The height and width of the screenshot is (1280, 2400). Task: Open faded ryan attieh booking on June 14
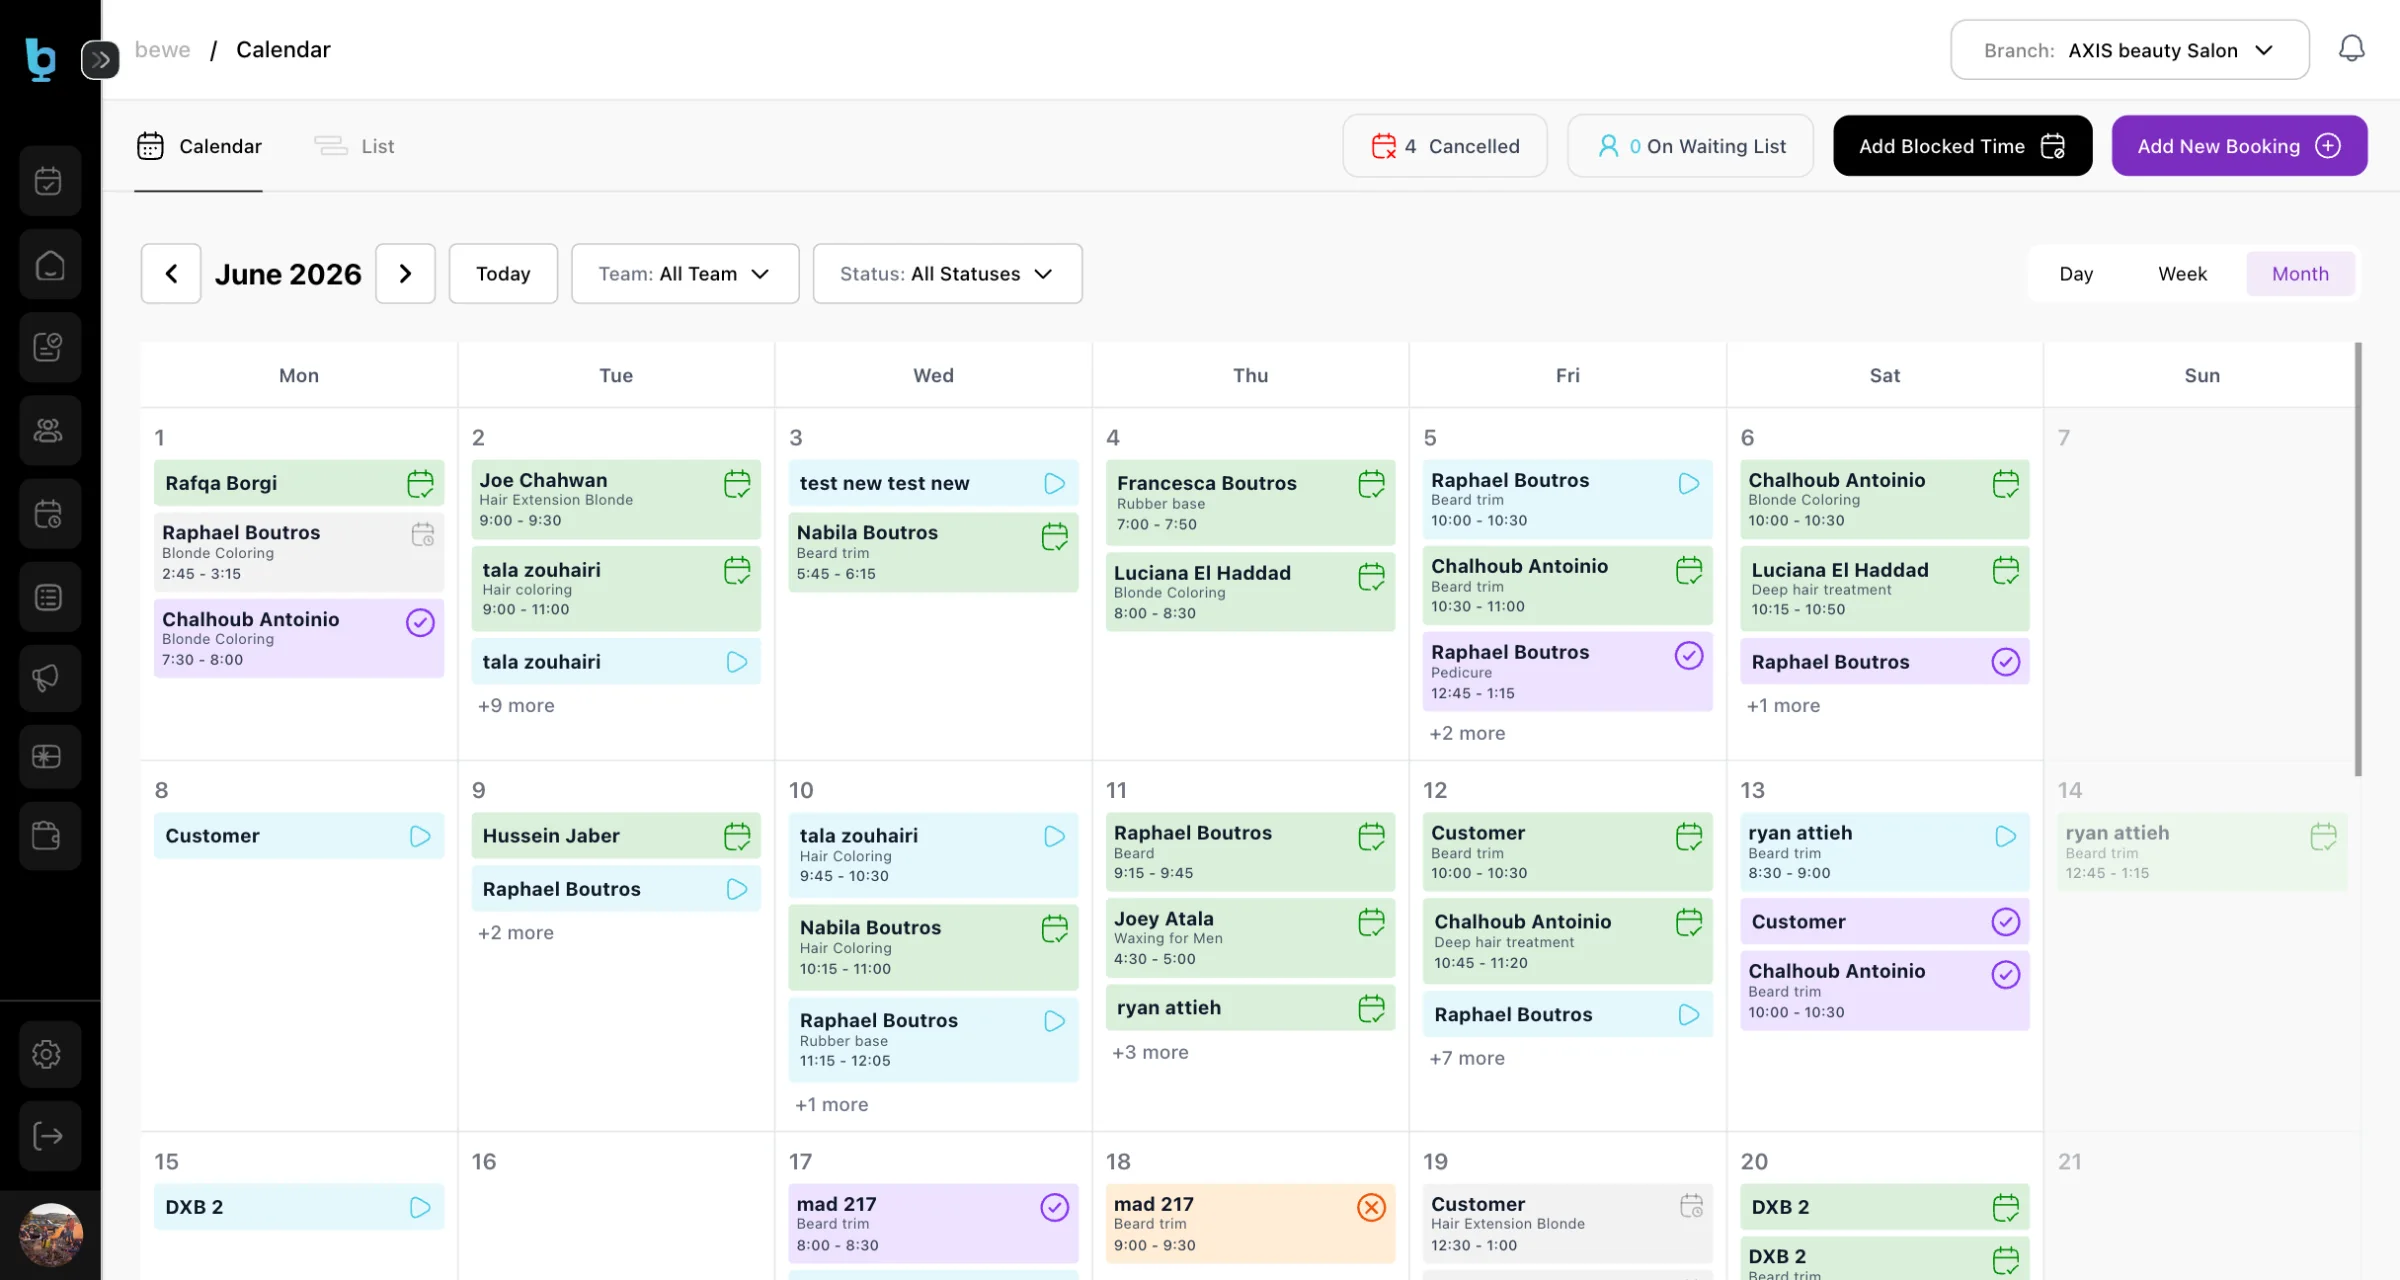(x=2201, y=852)
